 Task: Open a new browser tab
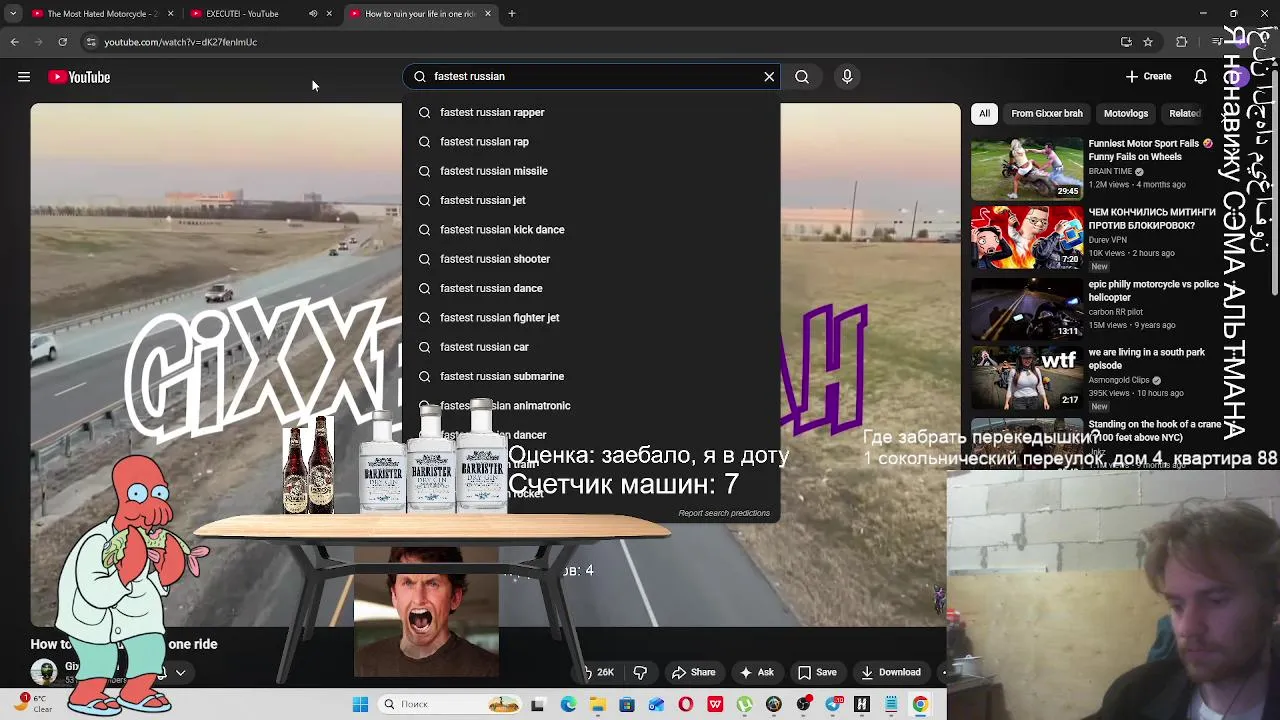pos(512,14)
